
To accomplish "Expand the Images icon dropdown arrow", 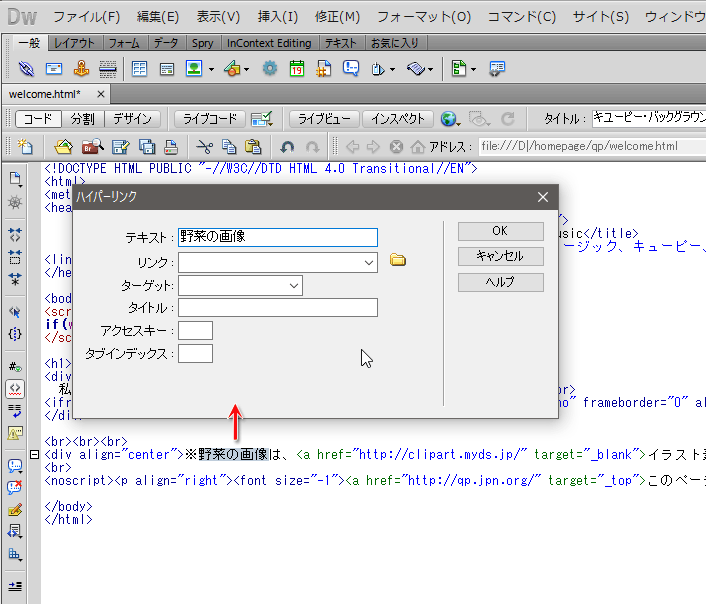I will tap(211, 69).
